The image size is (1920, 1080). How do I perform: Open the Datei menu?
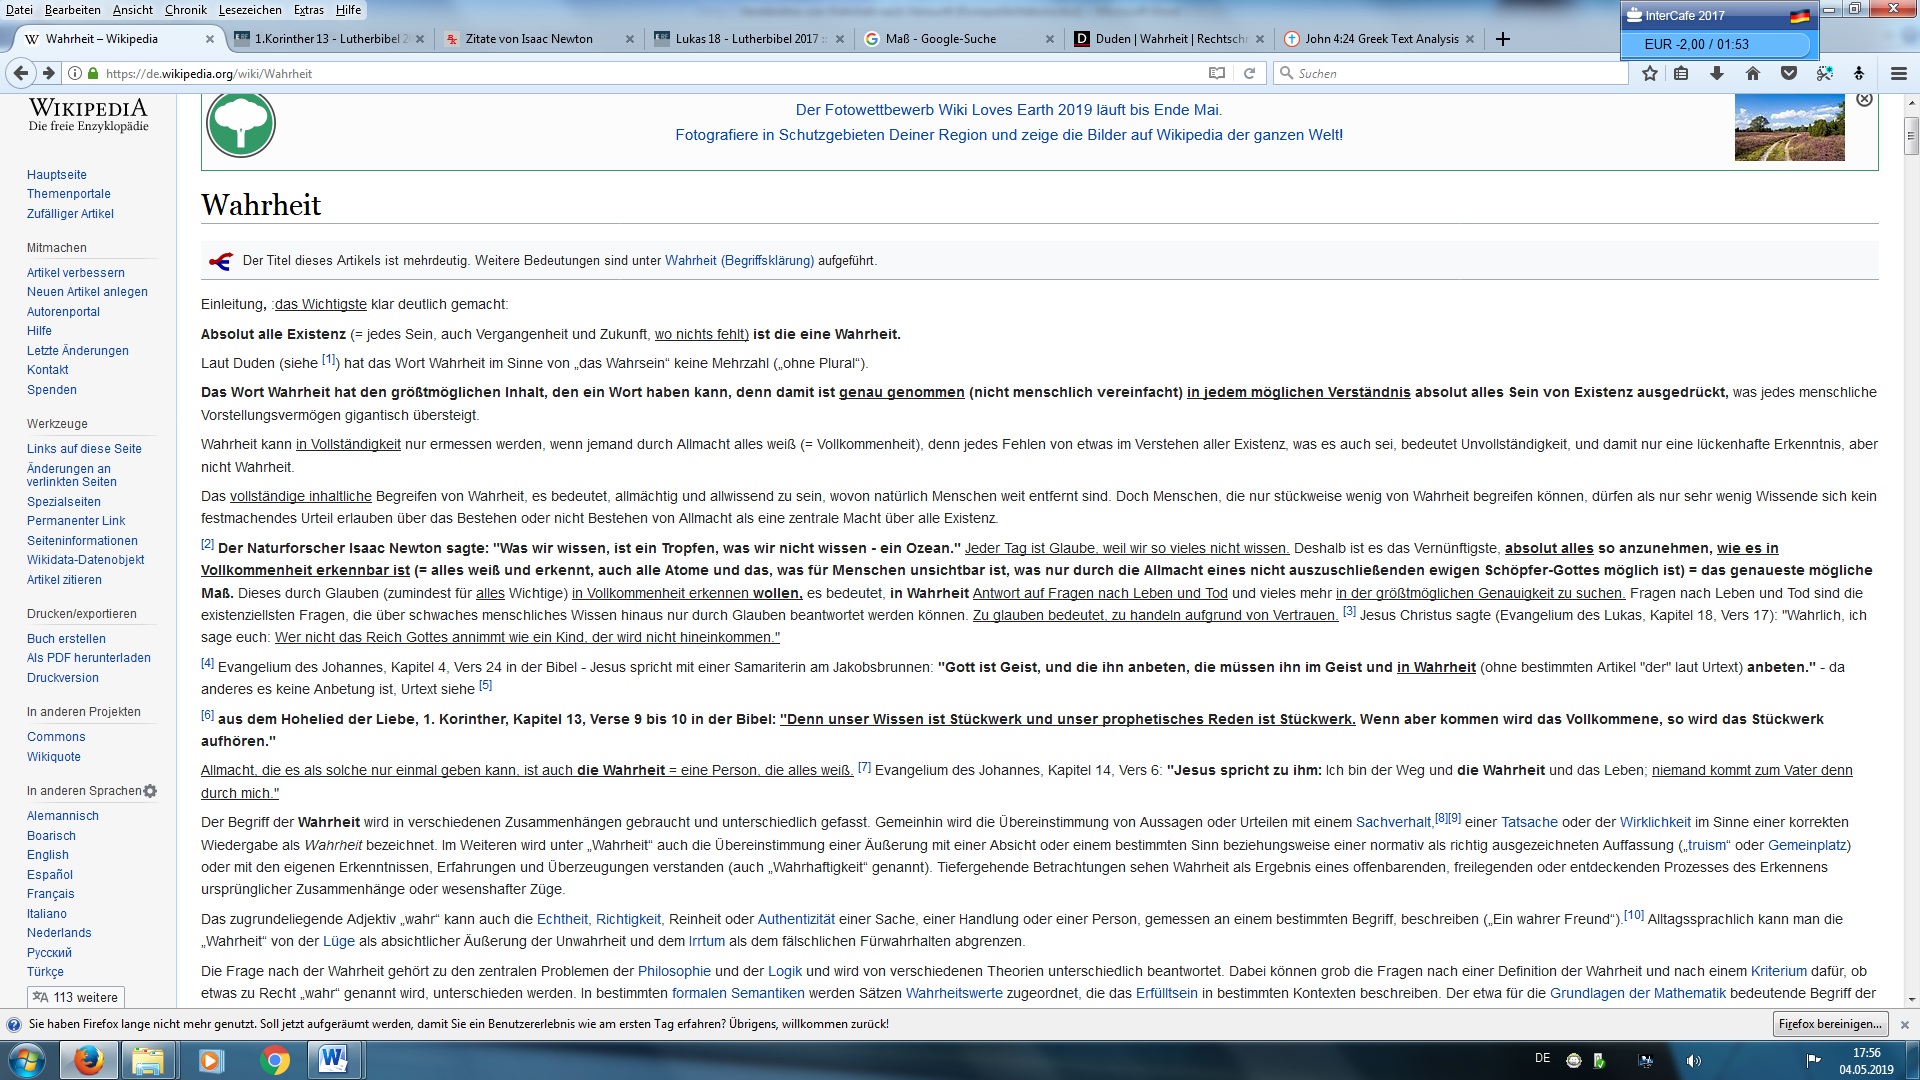(19, 9)
